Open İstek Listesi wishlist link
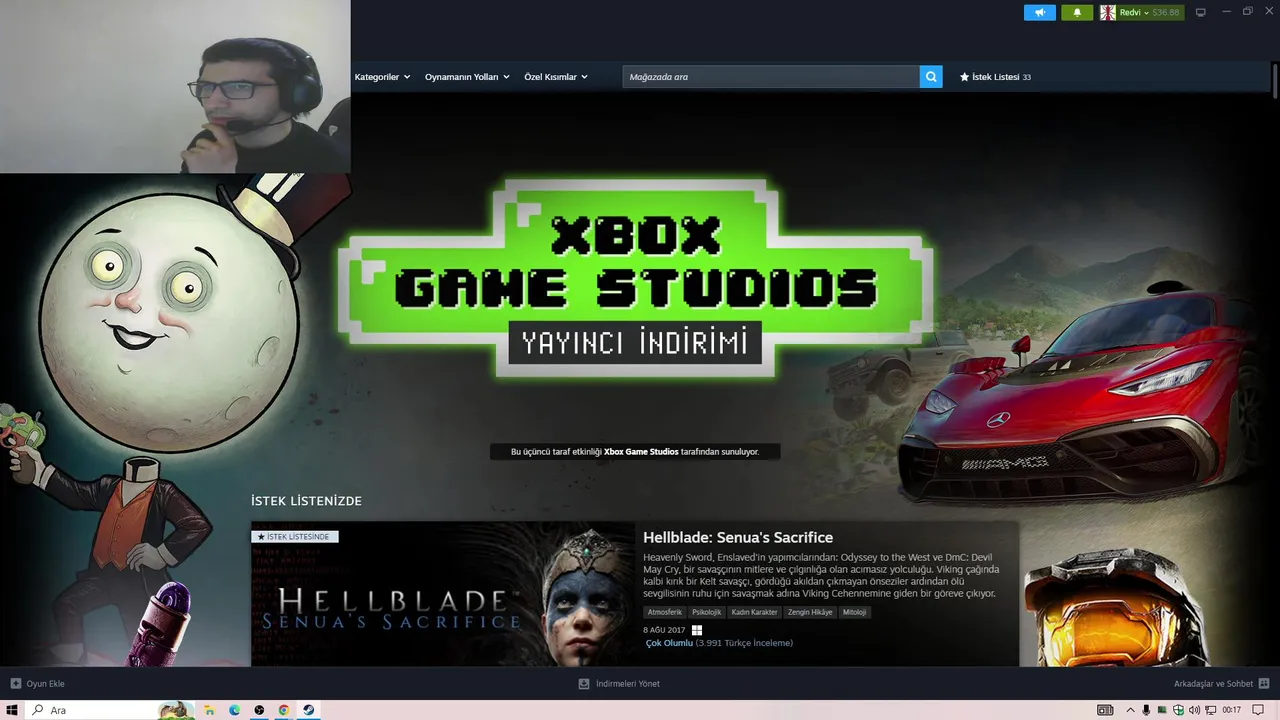This screenshot has height=720, width=1280. point(995,77)
